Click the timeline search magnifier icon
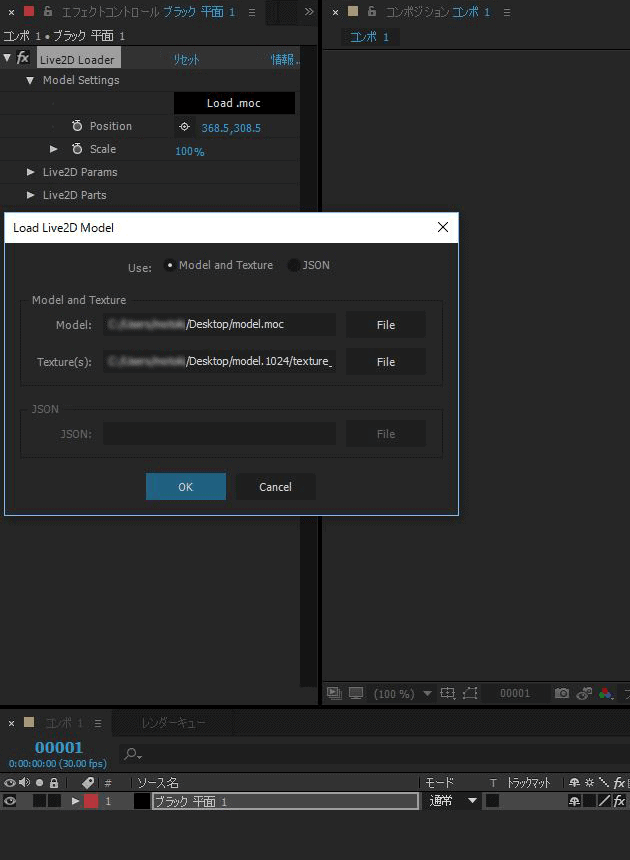Screen dimensions: 630x860 tap(131, 754)
